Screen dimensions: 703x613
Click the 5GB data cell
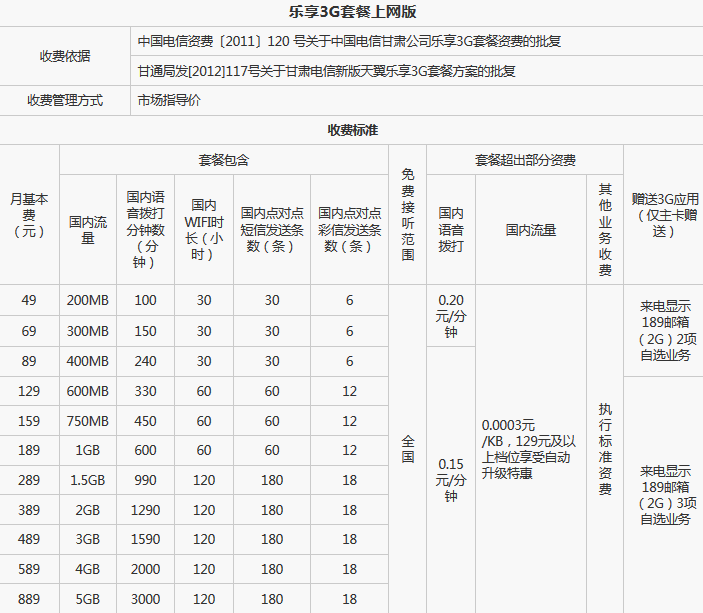point(88,599)
